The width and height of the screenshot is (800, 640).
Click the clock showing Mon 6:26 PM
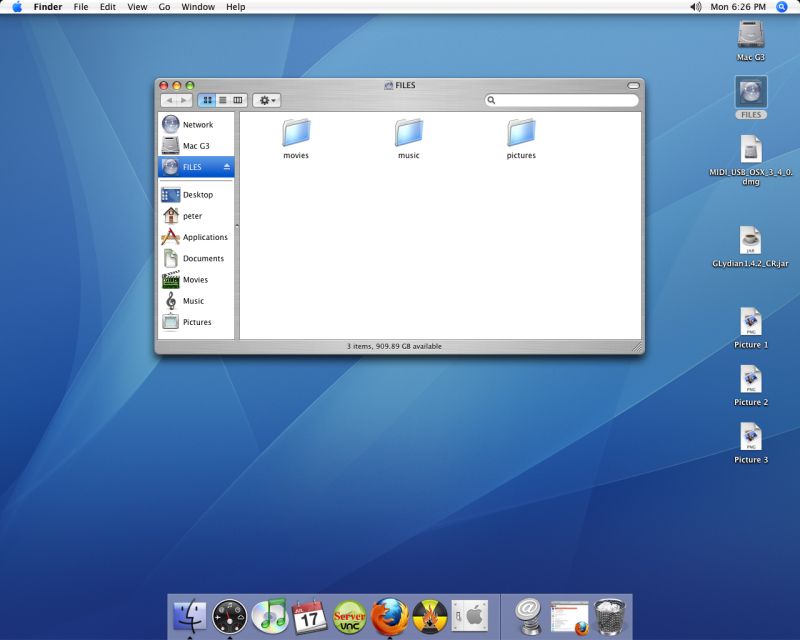[x=738, y=7]
